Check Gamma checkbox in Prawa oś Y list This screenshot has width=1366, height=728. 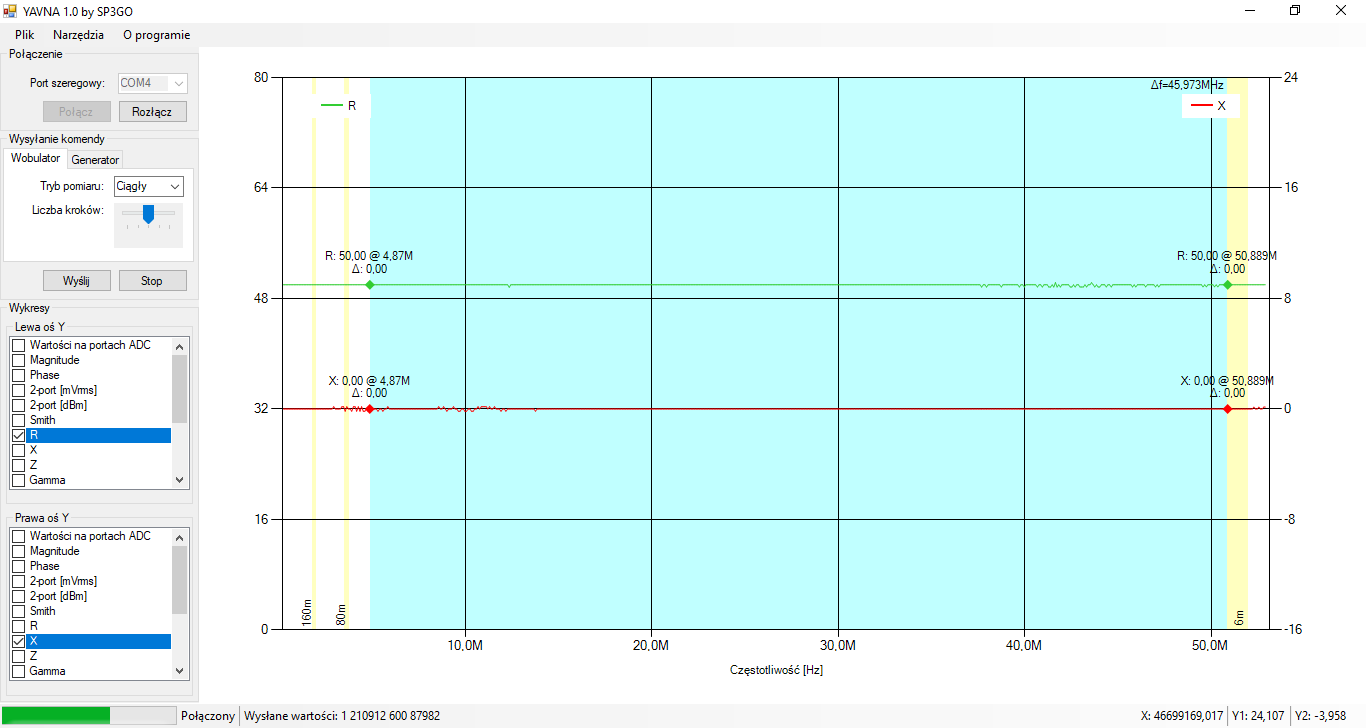18,672
